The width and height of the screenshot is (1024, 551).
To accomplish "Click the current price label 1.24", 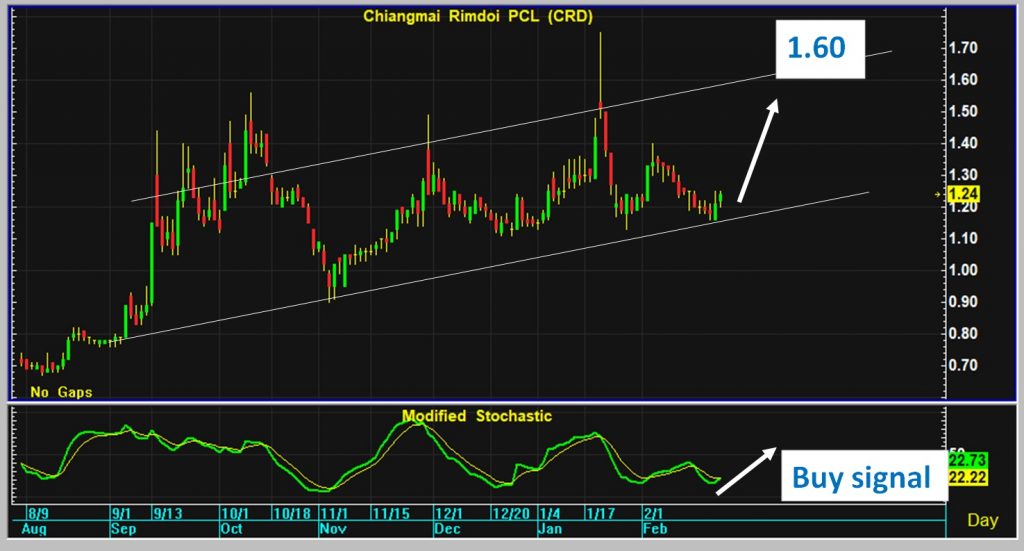I will (x=963, y=194).
